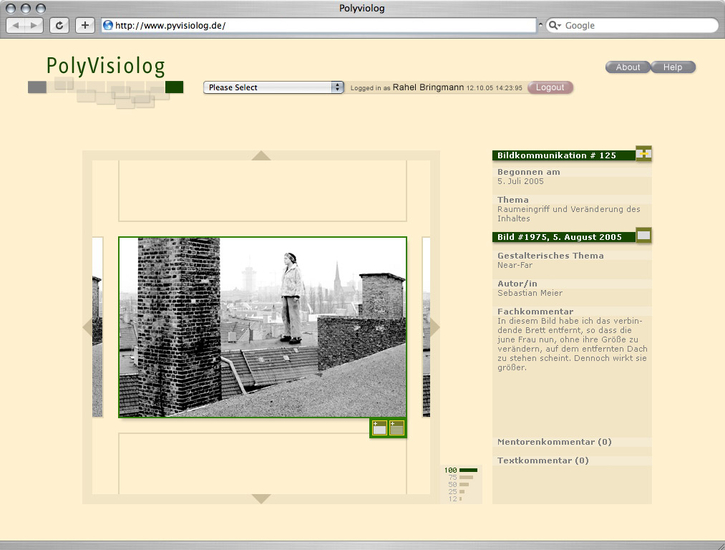The height and width of the screenshot is (550, 725).
Task: Click the Autor/in heading
Action: [x=517, y=284]
